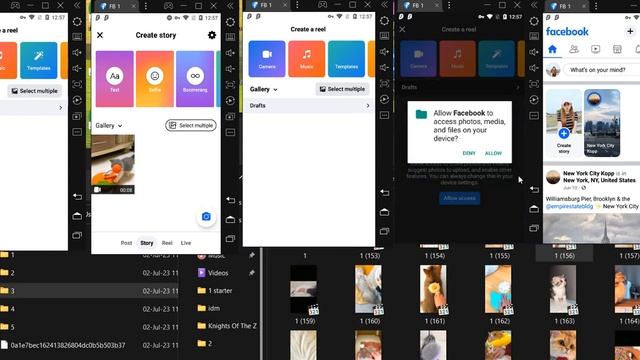
Task: Select video thumbnail labeled 1 (161)
Action: coord(434,290)
